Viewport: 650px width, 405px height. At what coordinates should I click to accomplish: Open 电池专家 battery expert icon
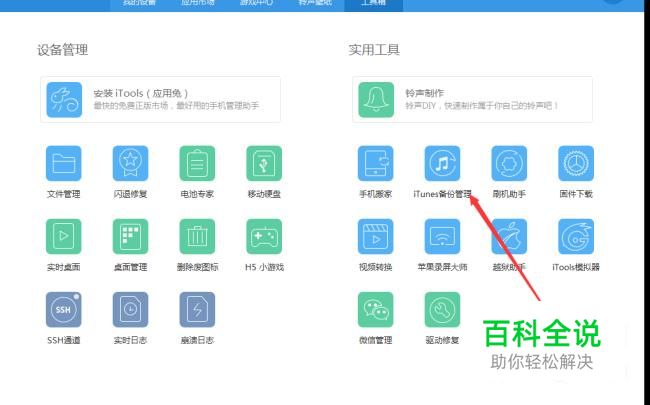(x=197, y=163)
